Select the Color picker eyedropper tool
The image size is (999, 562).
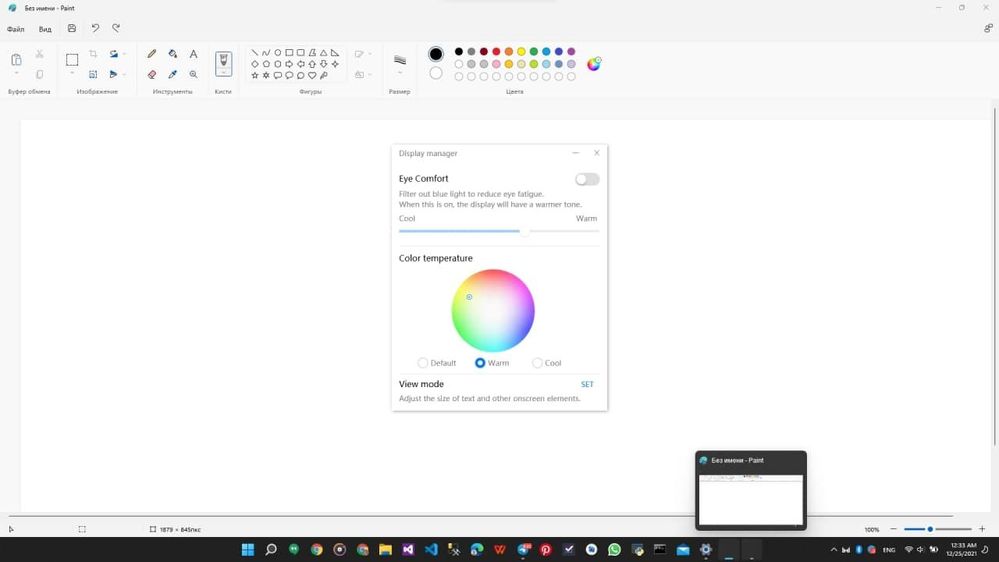[x=173, y=75]
